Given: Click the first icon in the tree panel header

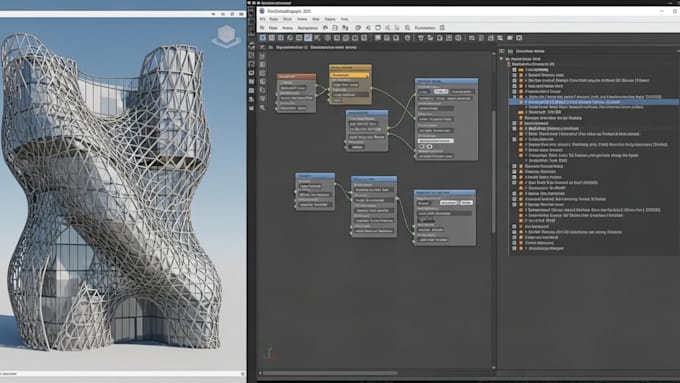Looking at the screenshot, I should click(x=502, y=51).
